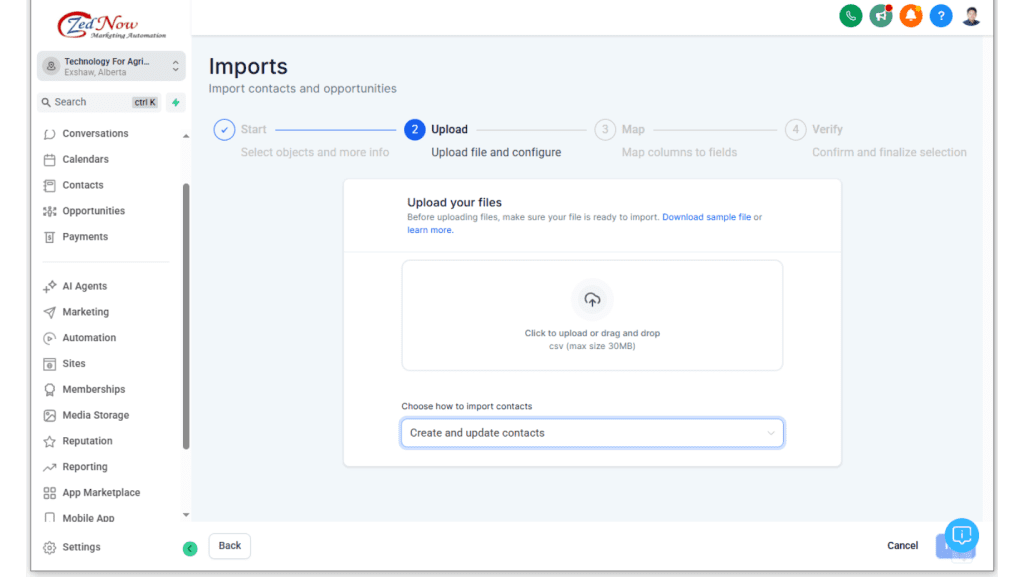
Task: Click the file upload drop zone
Action: tap(592, 315)
